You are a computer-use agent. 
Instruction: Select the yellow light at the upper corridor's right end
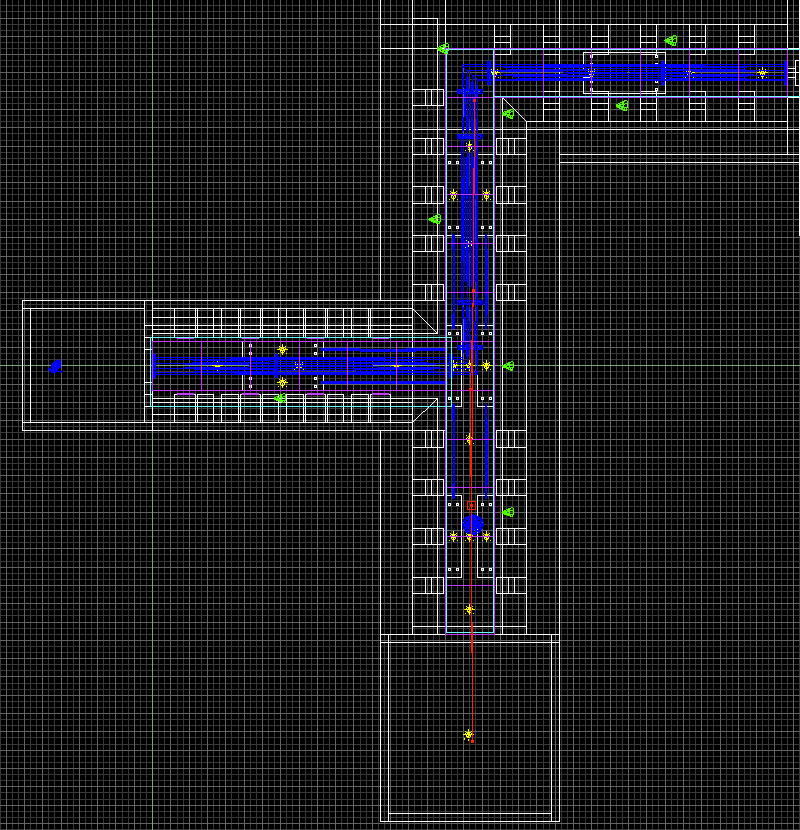tap(762, 73)
